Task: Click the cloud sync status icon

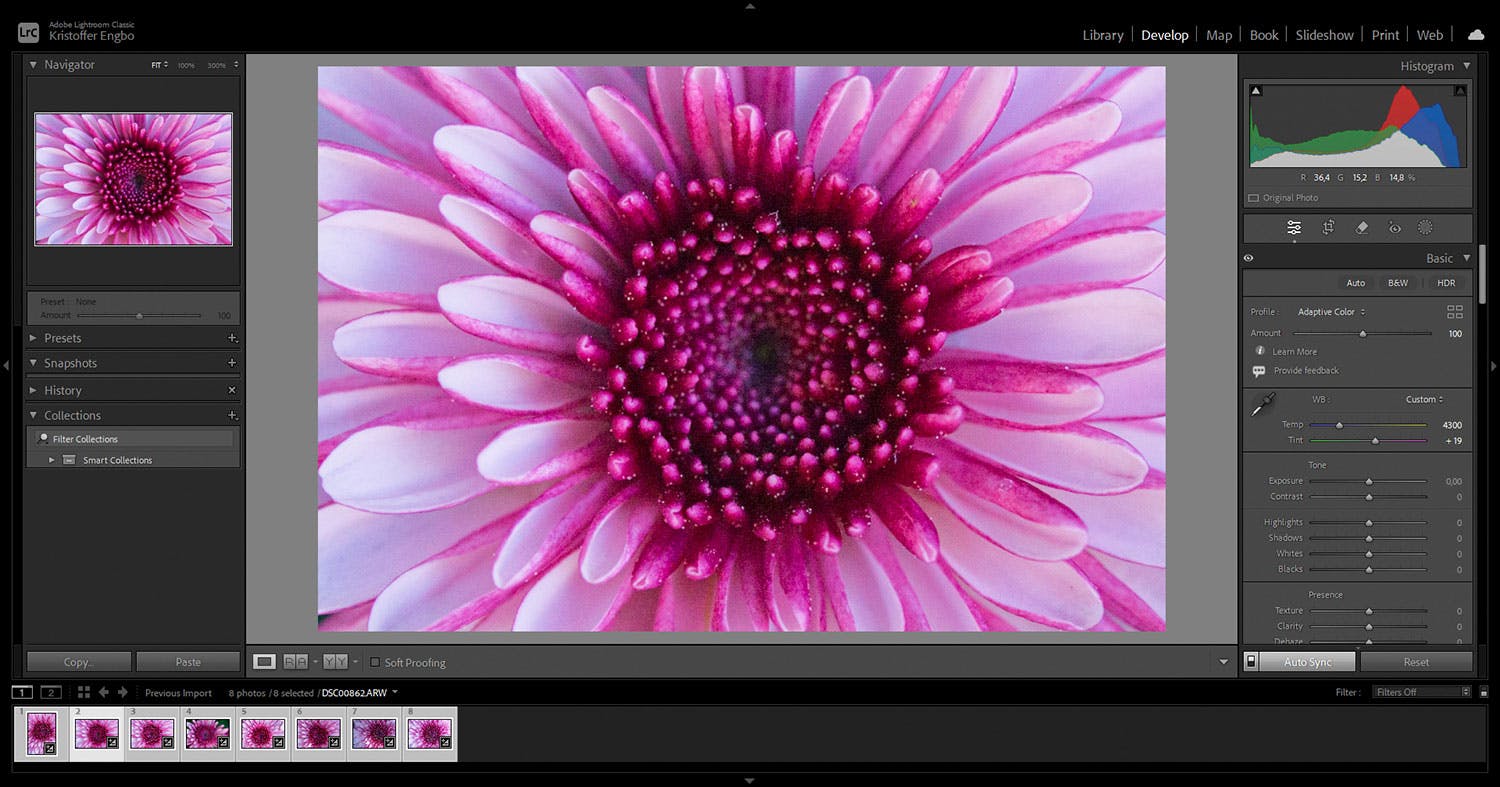Action: (x=1476, y=35)
